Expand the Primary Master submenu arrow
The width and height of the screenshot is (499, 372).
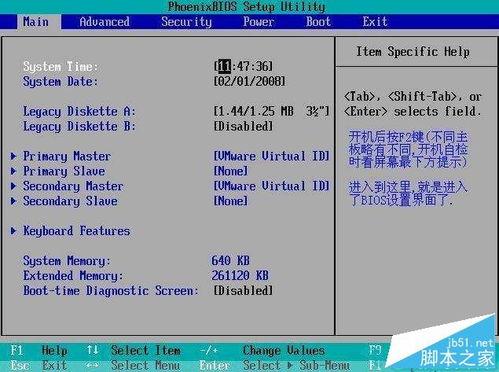(x=13, y=156)
